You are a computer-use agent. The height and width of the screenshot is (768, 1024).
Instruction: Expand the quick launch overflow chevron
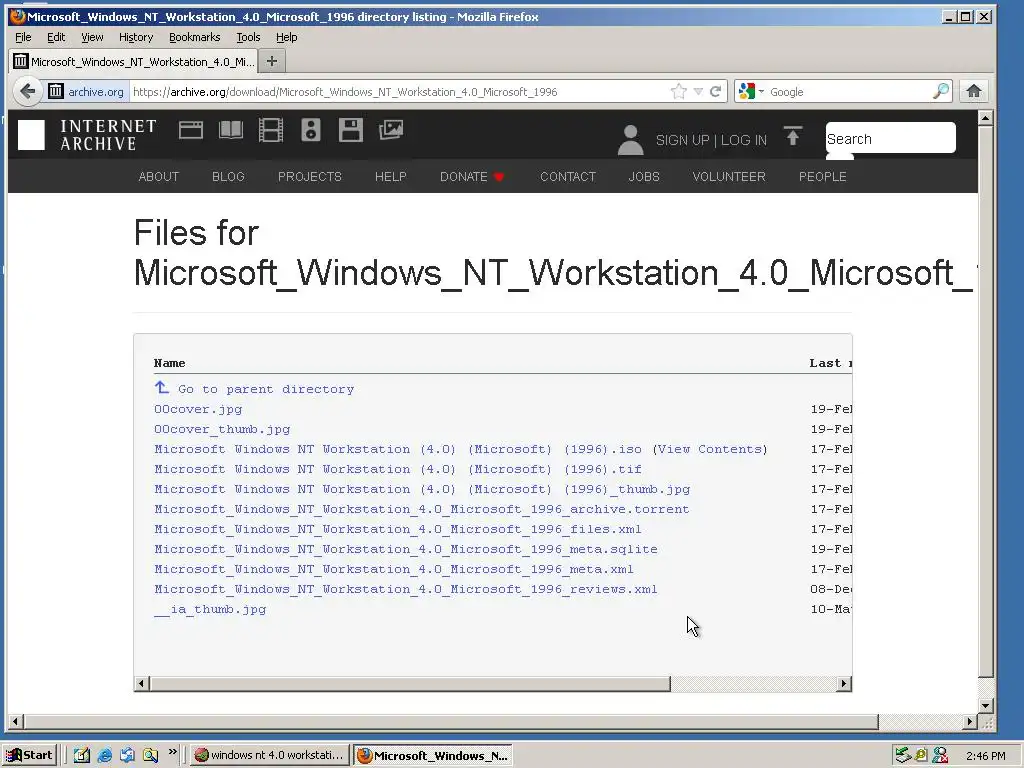pyautogui.click(x=172, y=752)
